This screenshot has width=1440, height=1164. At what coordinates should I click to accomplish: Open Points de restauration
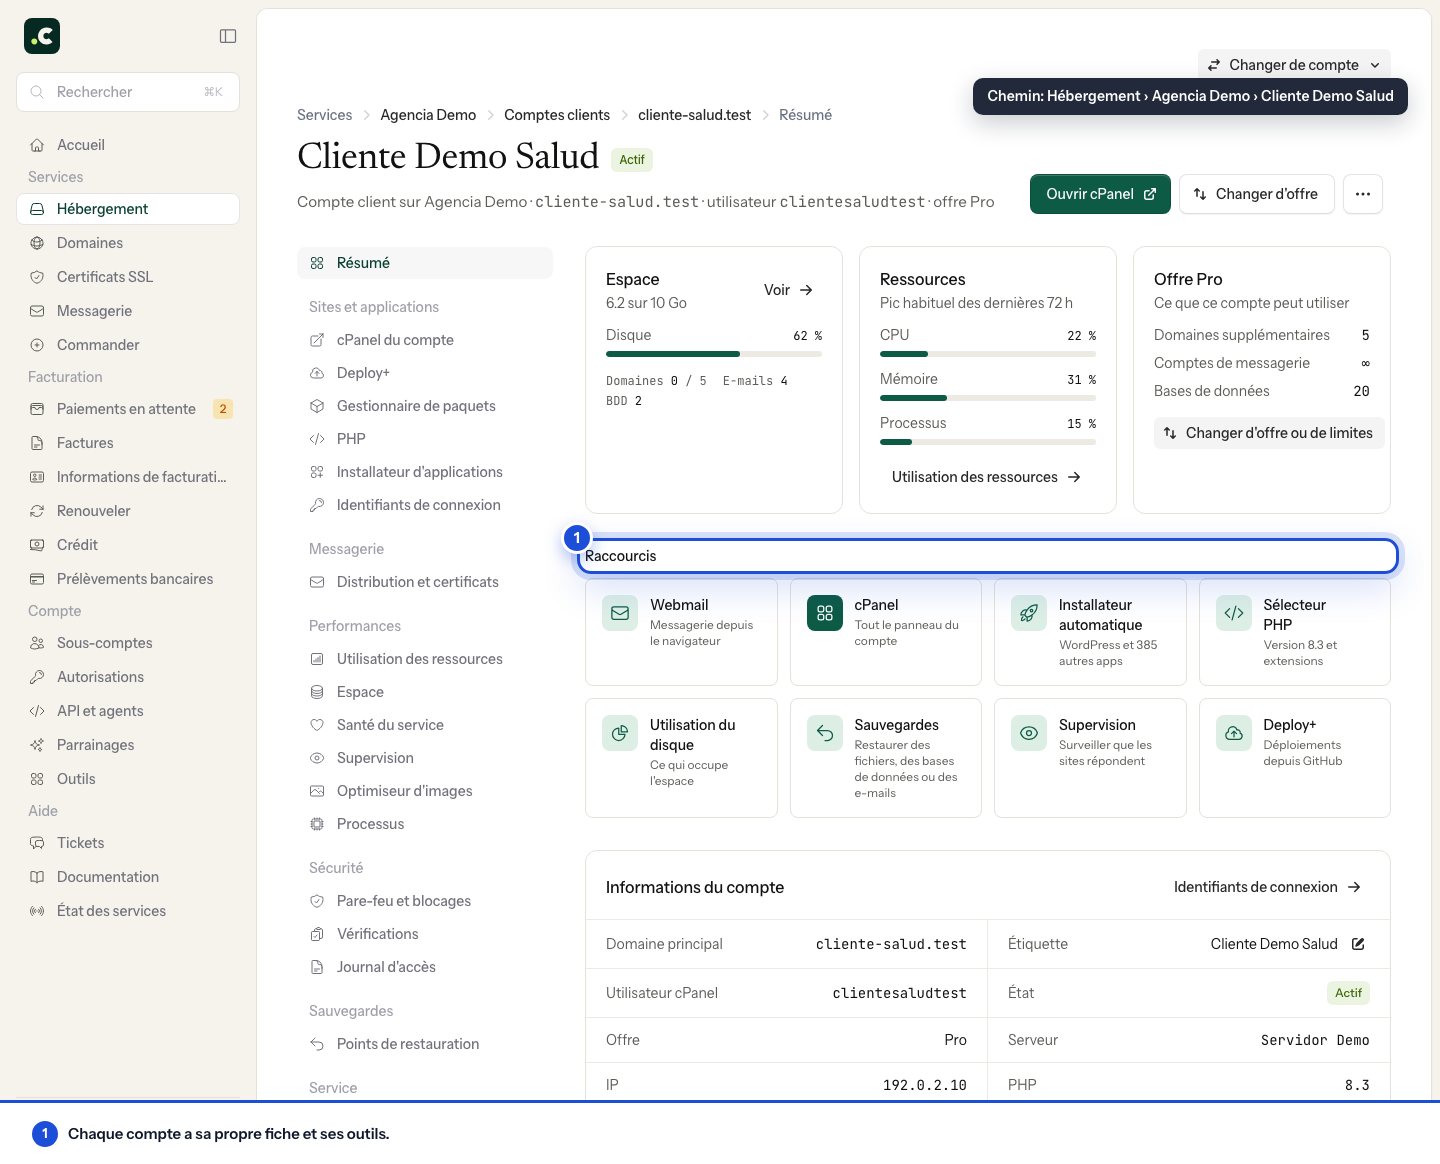click(x=425, y=1044)
